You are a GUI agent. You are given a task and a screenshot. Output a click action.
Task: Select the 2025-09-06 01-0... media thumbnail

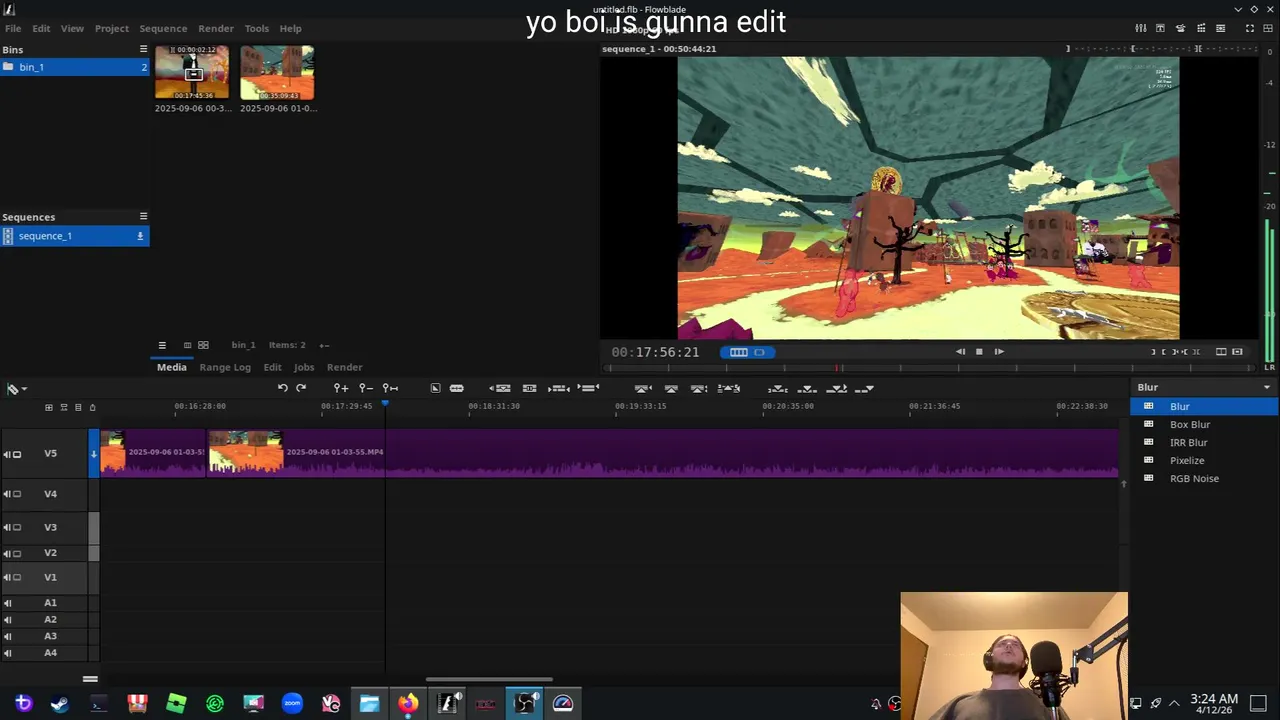tap(278, 72)
